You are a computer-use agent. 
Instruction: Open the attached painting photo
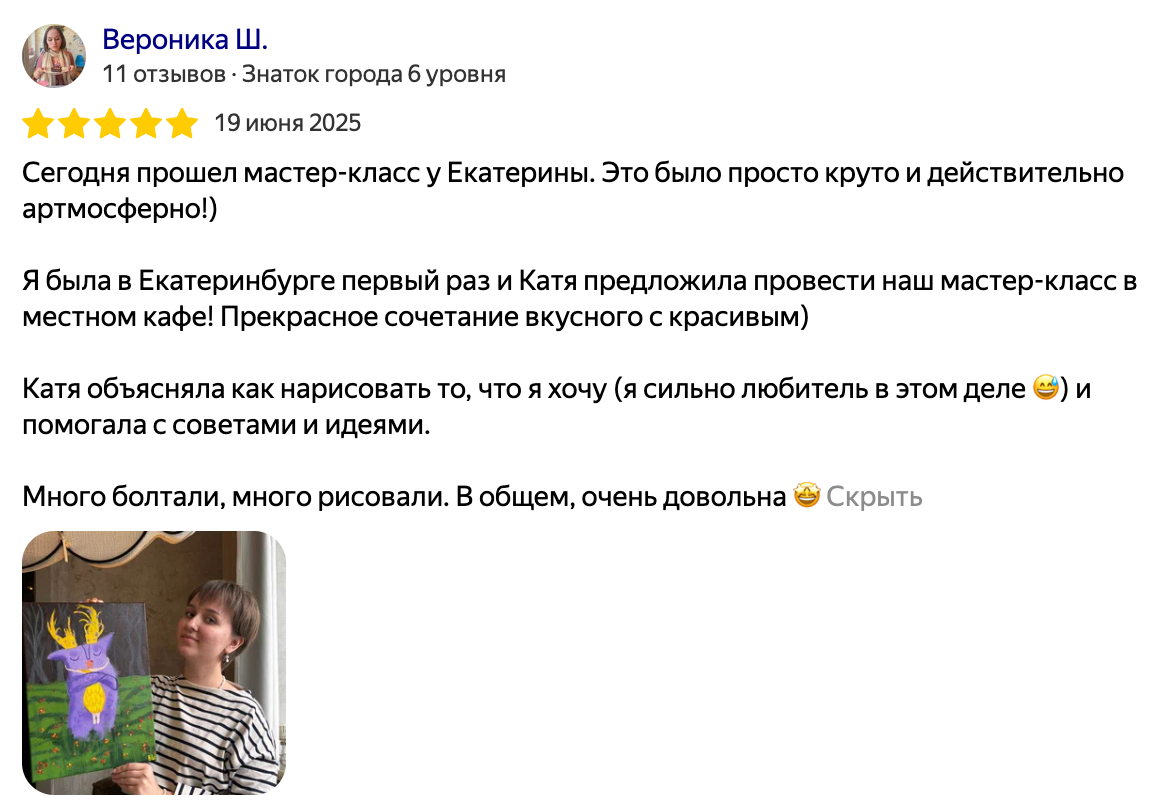tap(157, 672)
